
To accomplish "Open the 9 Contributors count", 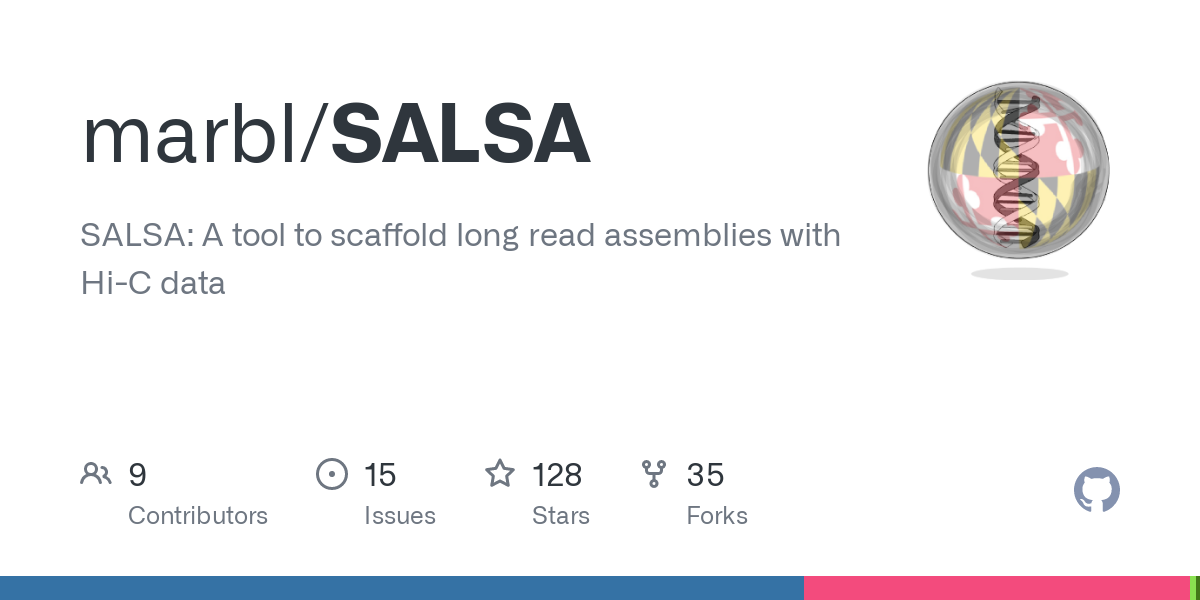I will tap(137, 475).
